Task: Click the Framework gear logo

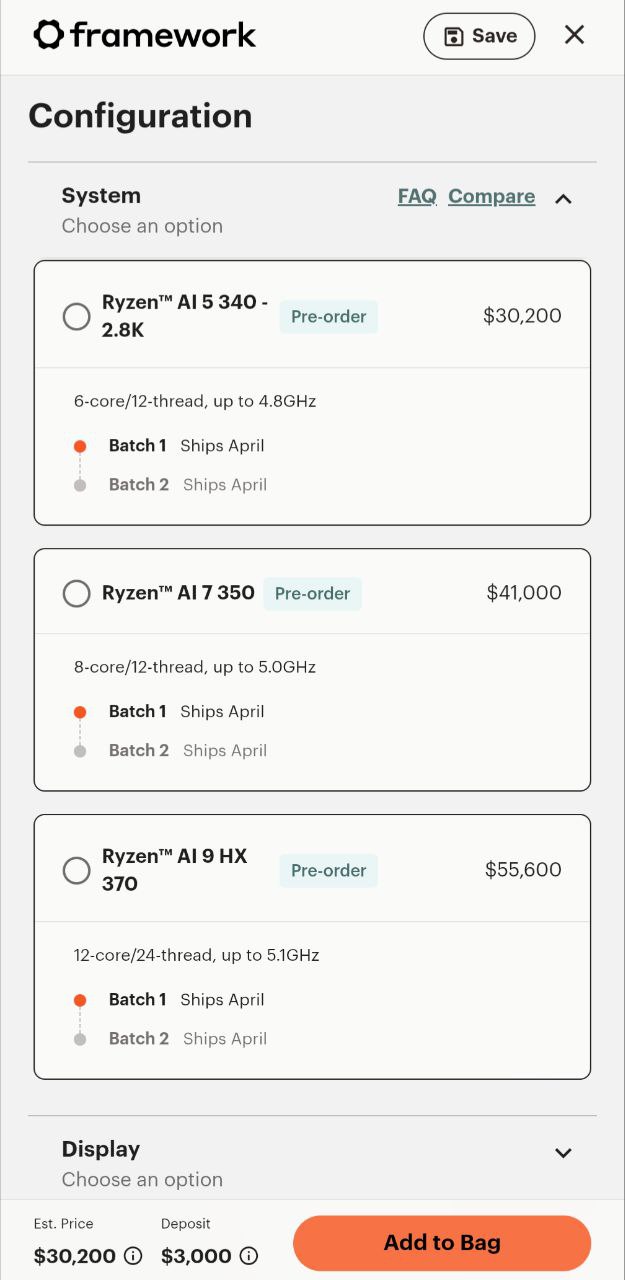Action: click(x=48, y=35)
